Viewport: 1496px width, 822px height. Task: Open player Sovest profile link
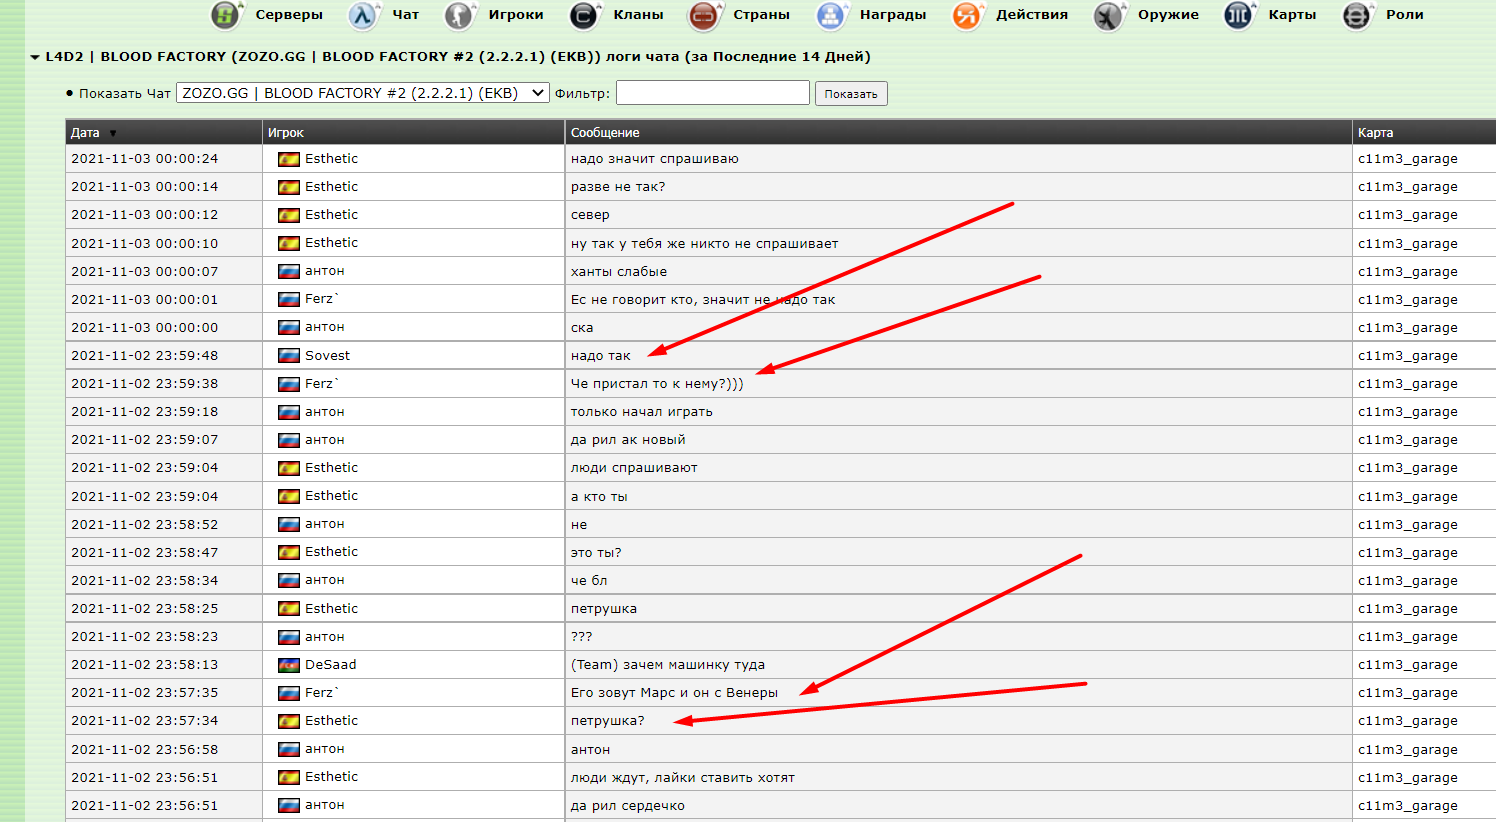coord(327,356)
